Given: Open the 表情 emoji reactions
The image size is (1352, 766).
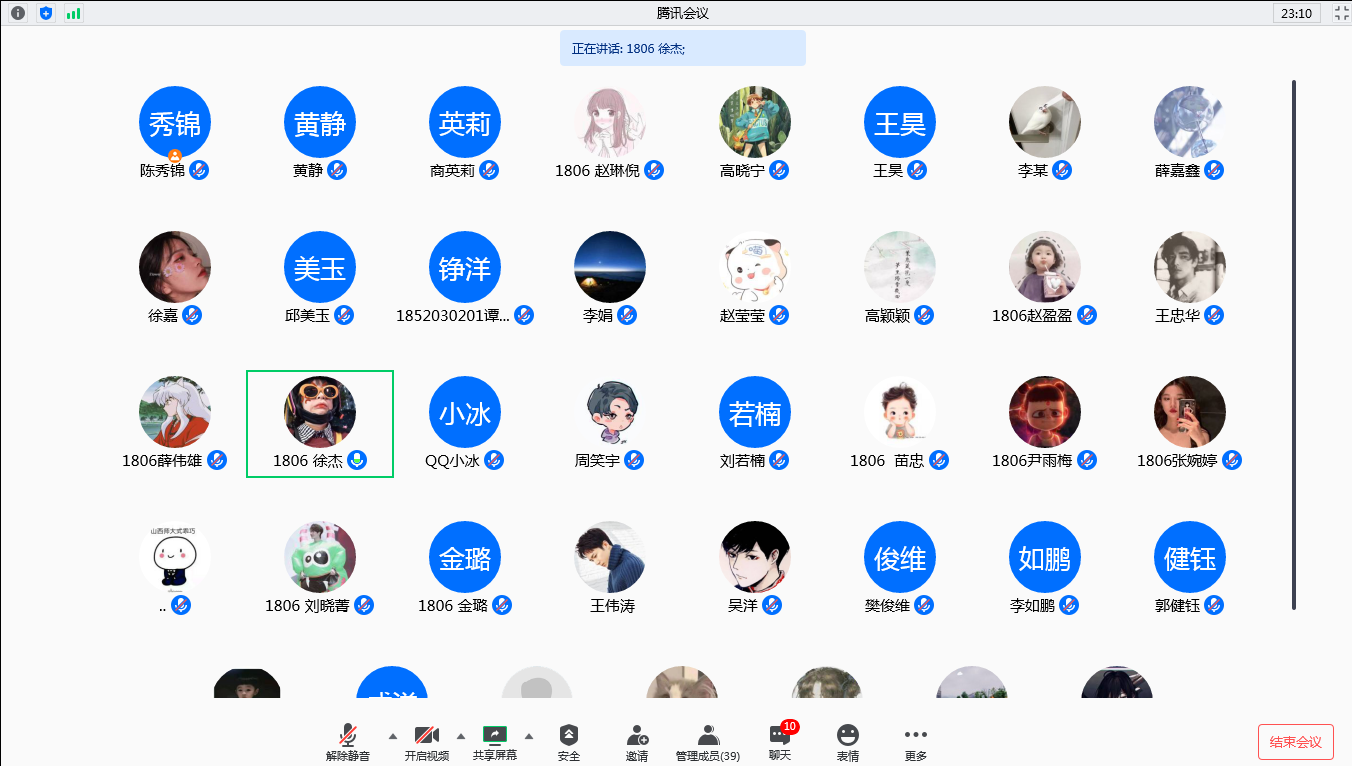Looking at the screenshot, I should 848,741.
